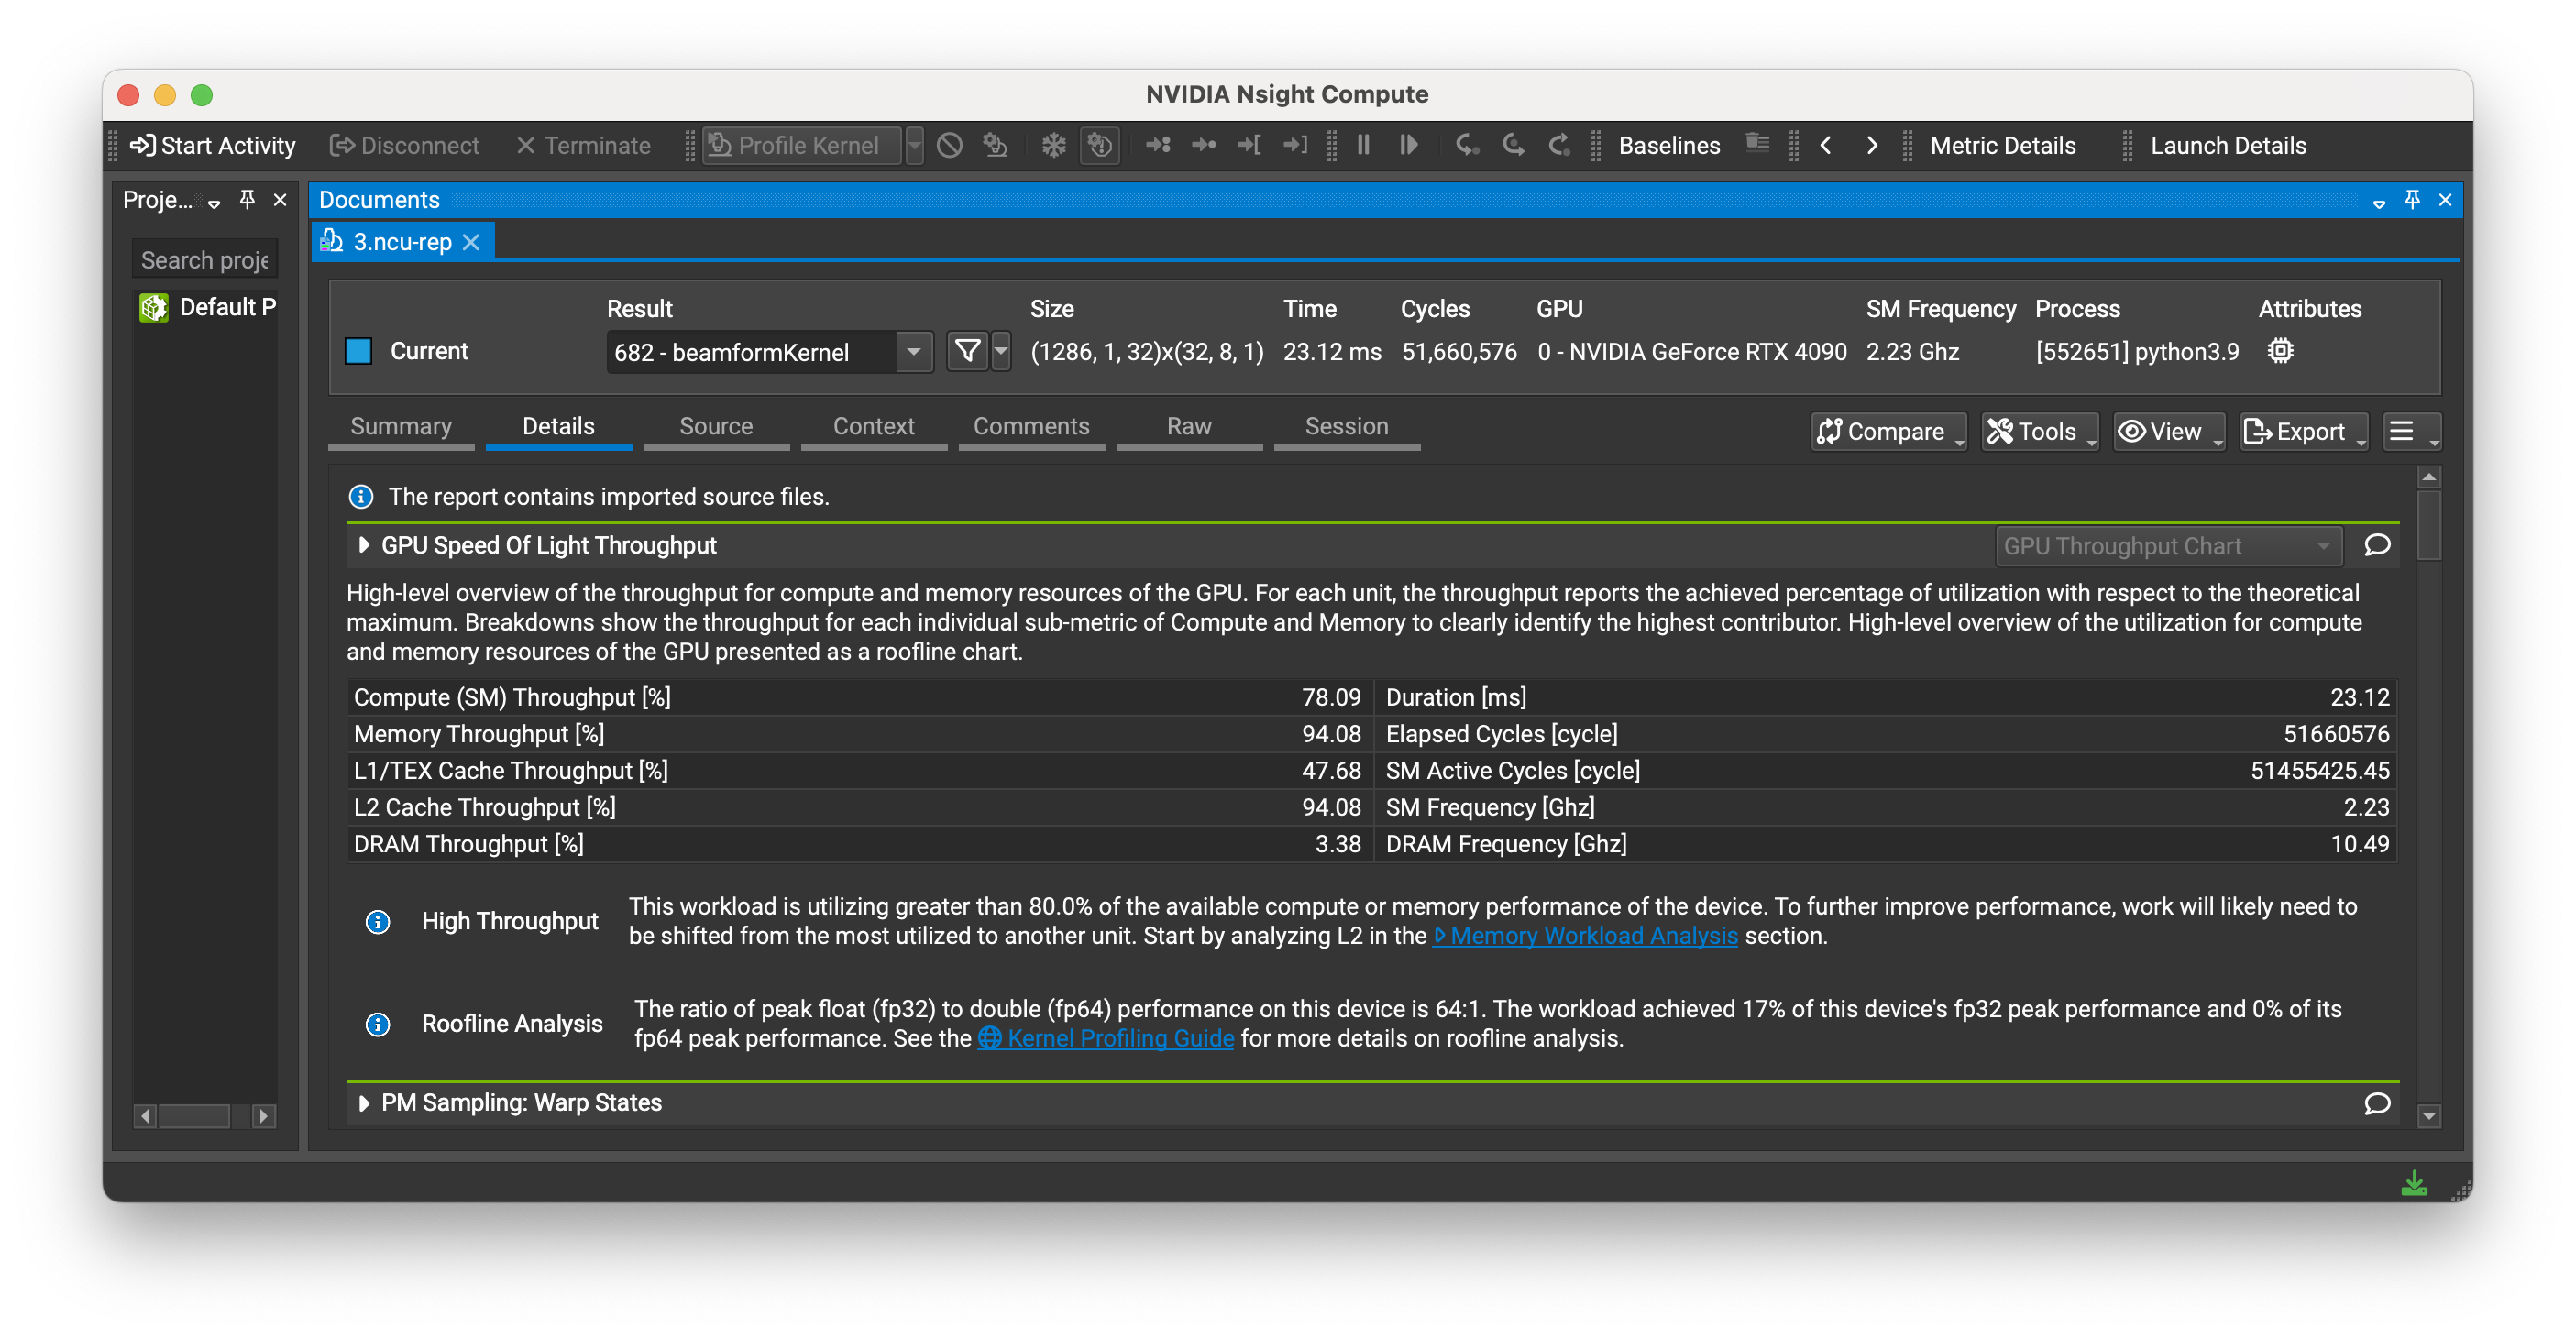Click the arrow-with-two-dots icon
Viewport: 2576px width, 1338px height.
click(x=1158, y=146)
